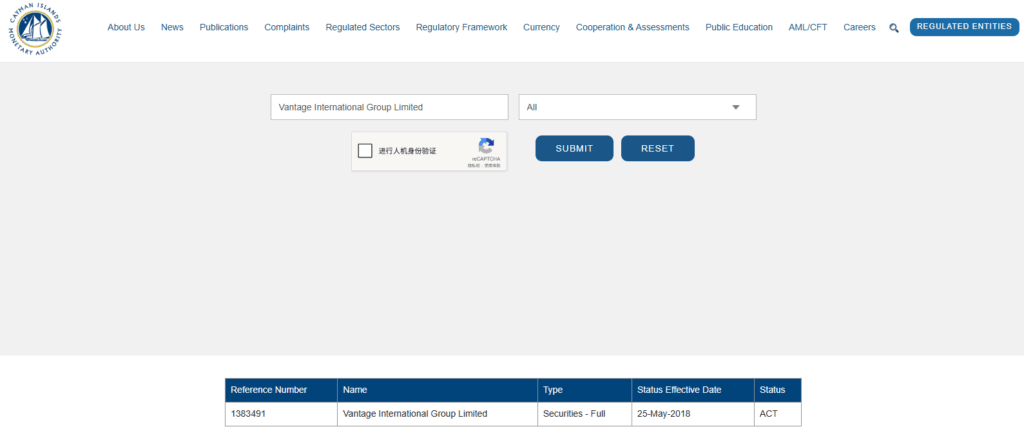Go to Publications menu
This screenshot has width=1024, height=429.
(224, 27)
